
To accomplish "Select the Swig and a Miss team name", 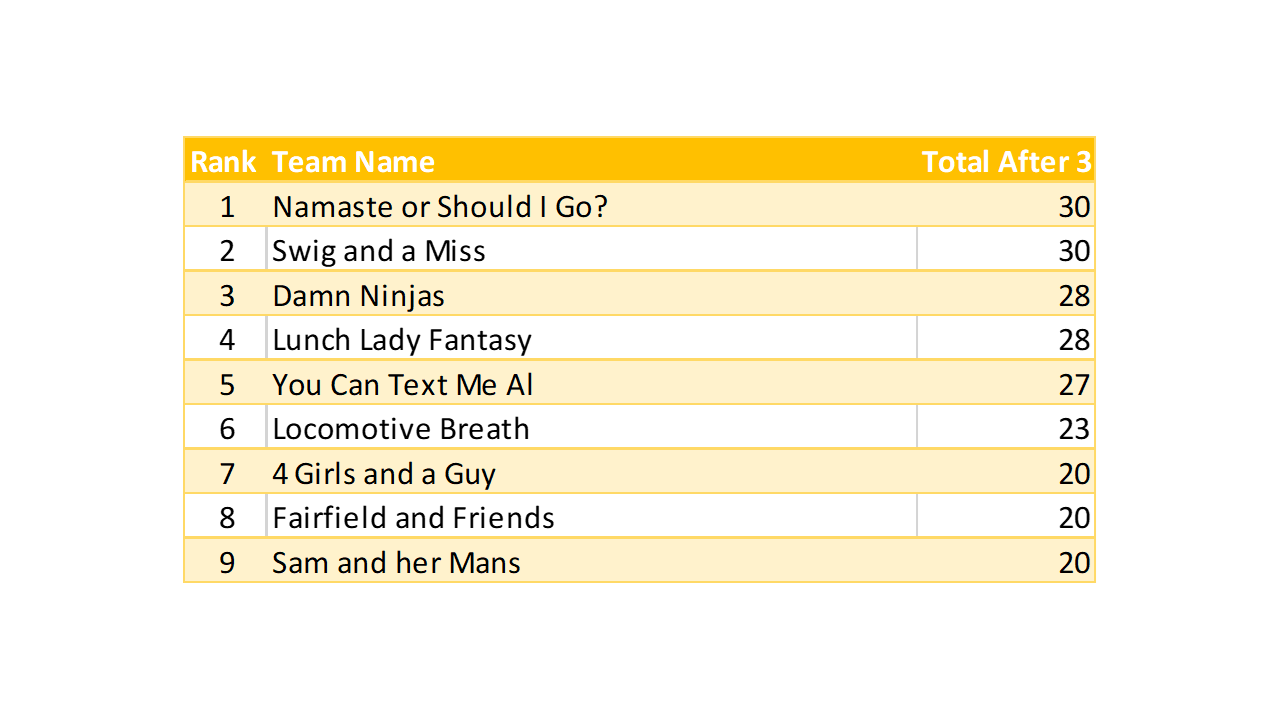I will (x=379, y=251).
